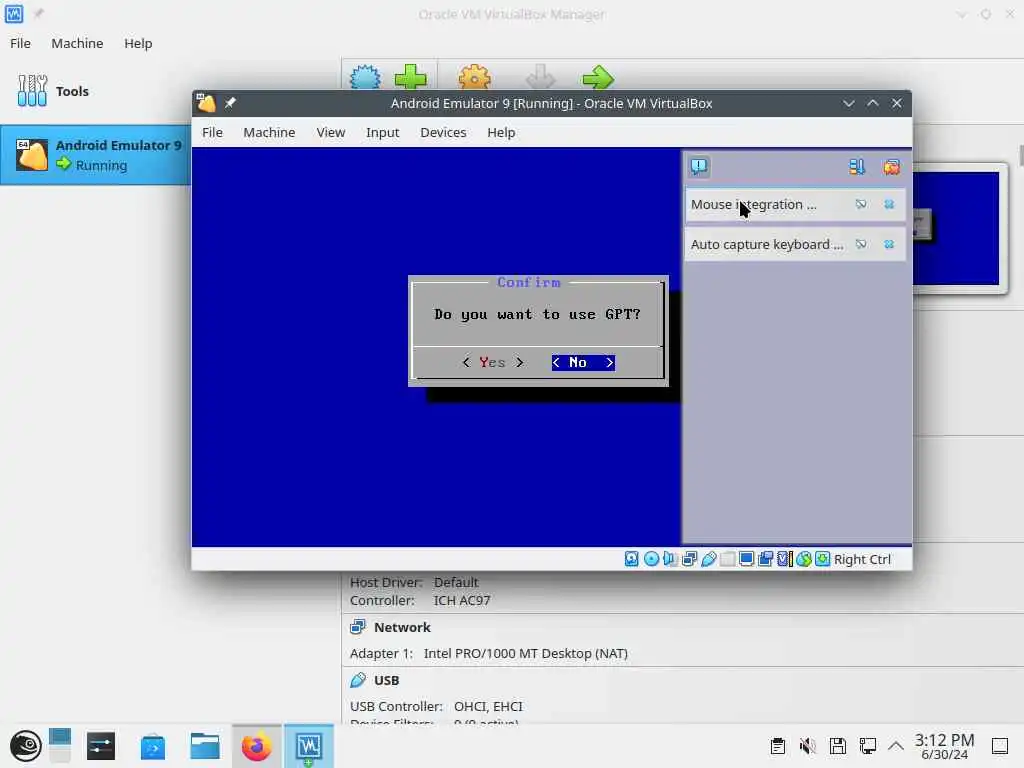Select Android Emulator 9 in the VM list
Viewport: 1024px width, 768px height.
point(95,155)
